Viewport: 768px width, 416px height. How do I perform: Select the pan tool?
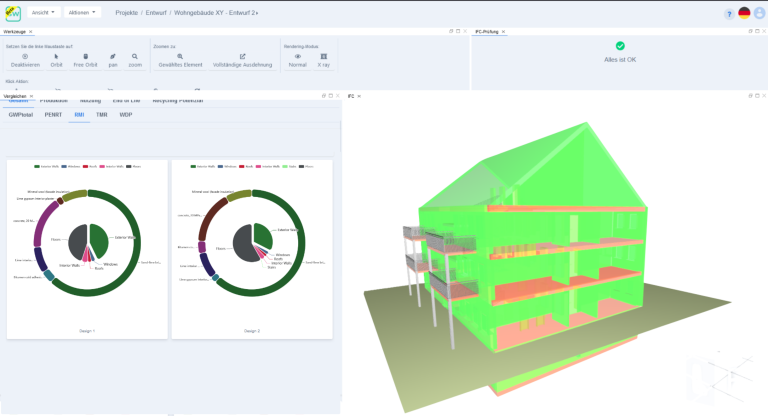(x=113, y=60)
